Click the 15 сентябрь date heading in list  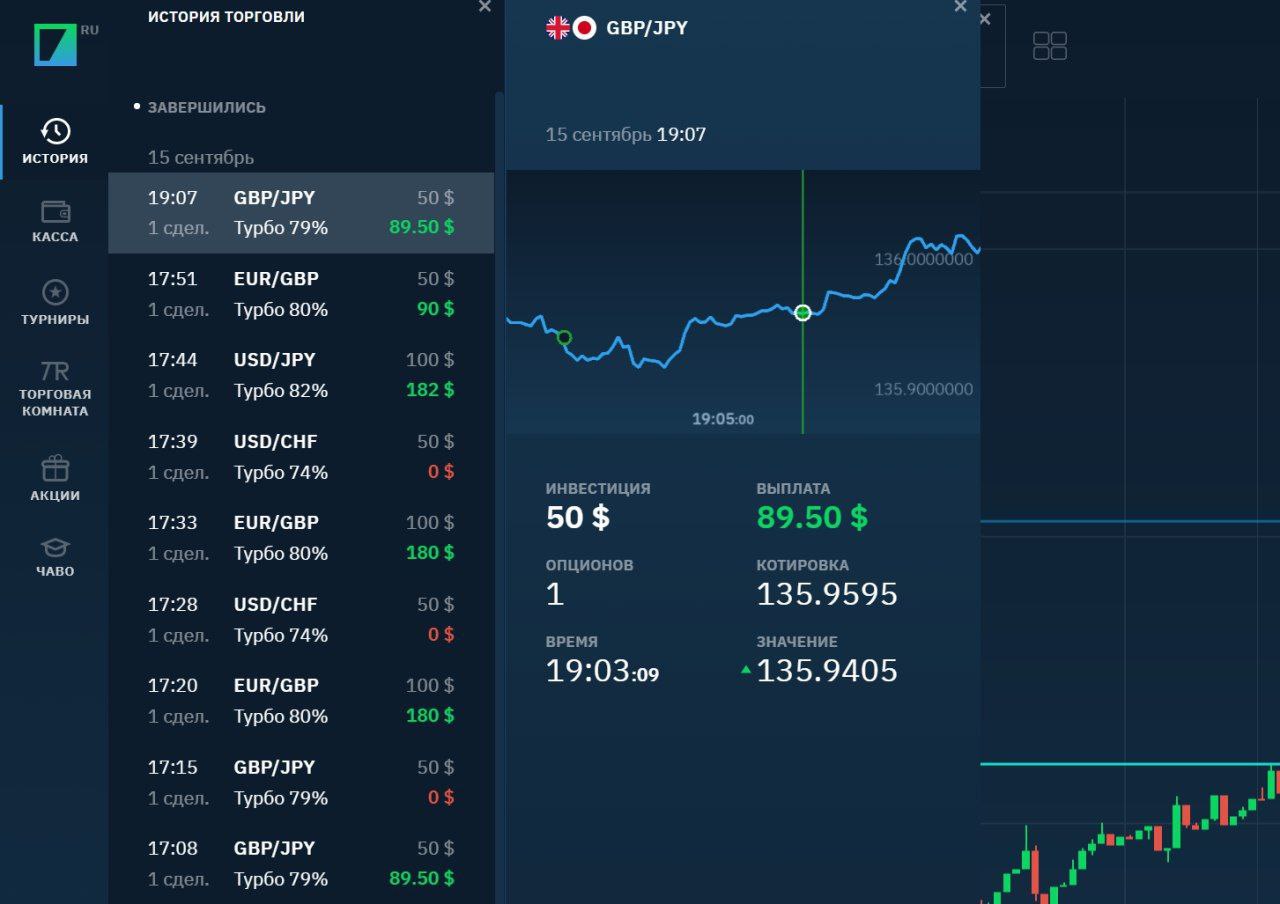201,158
